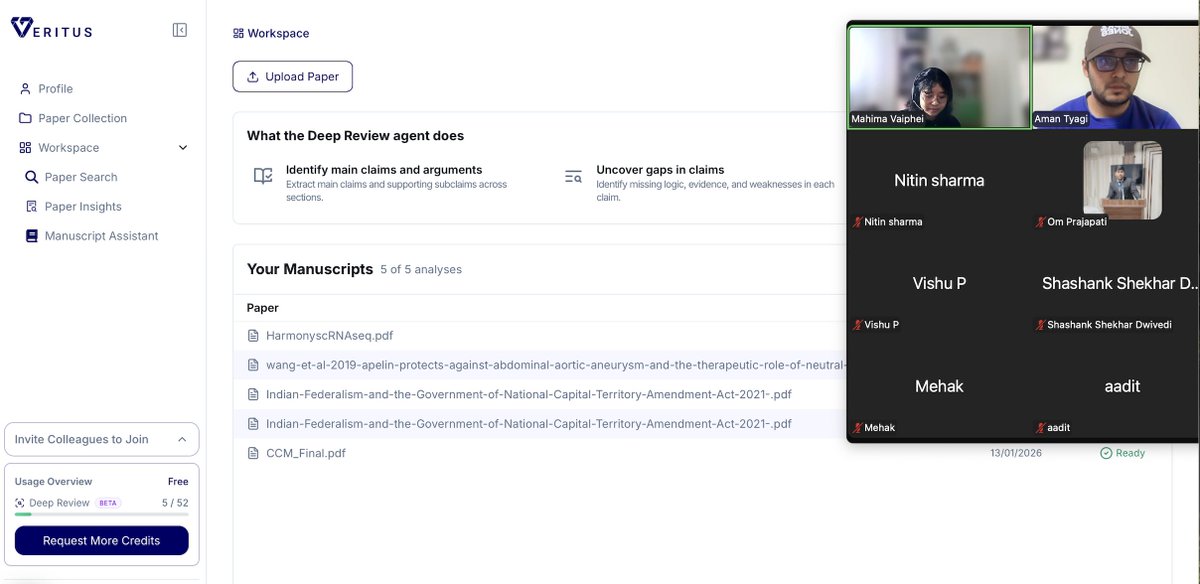Click the Mehak participant tile name
The height and width of the screenshot is (584, 1200).
click(x=939, y=386)
